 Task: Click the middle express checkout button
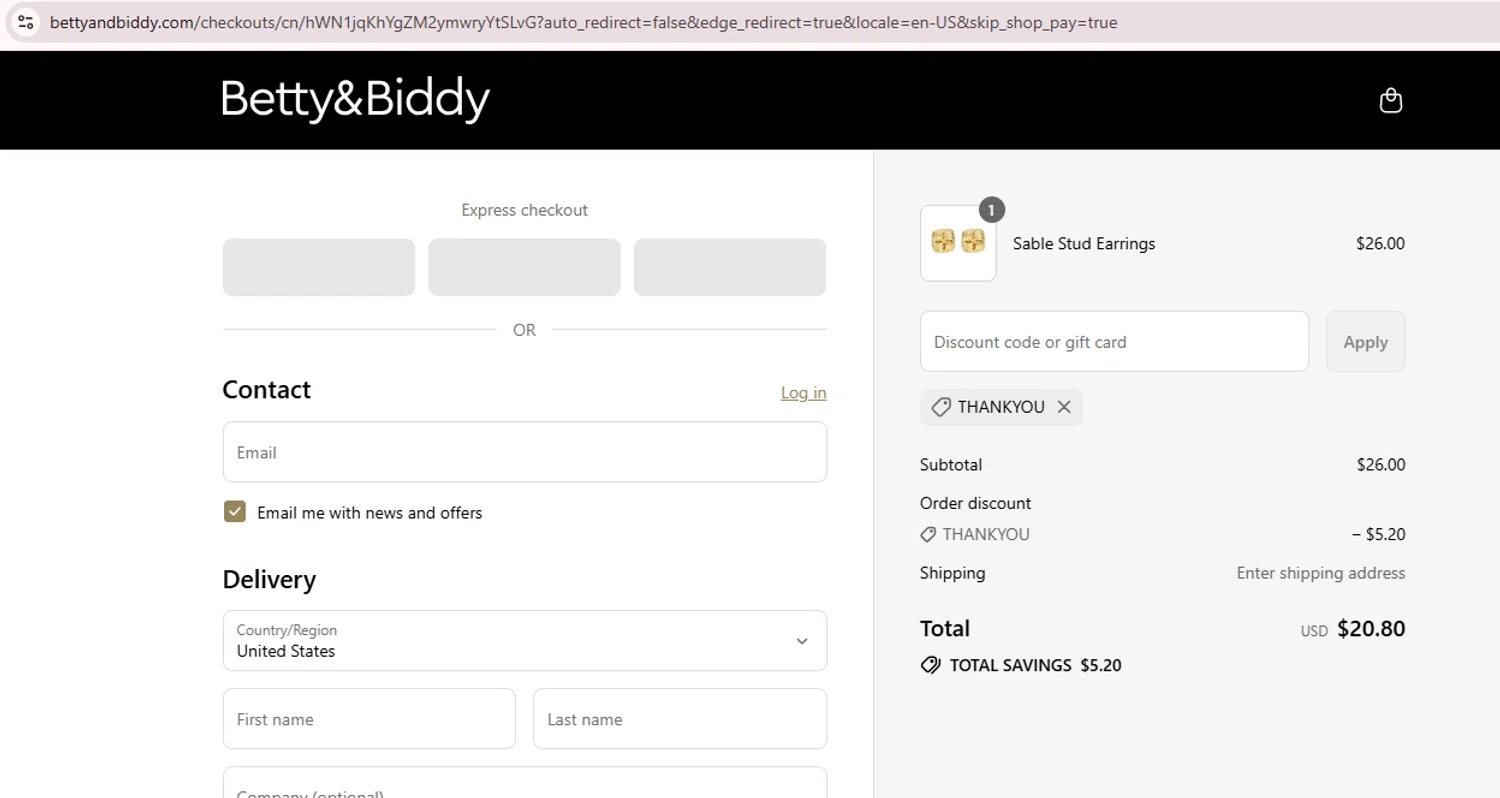pos(524,267)
